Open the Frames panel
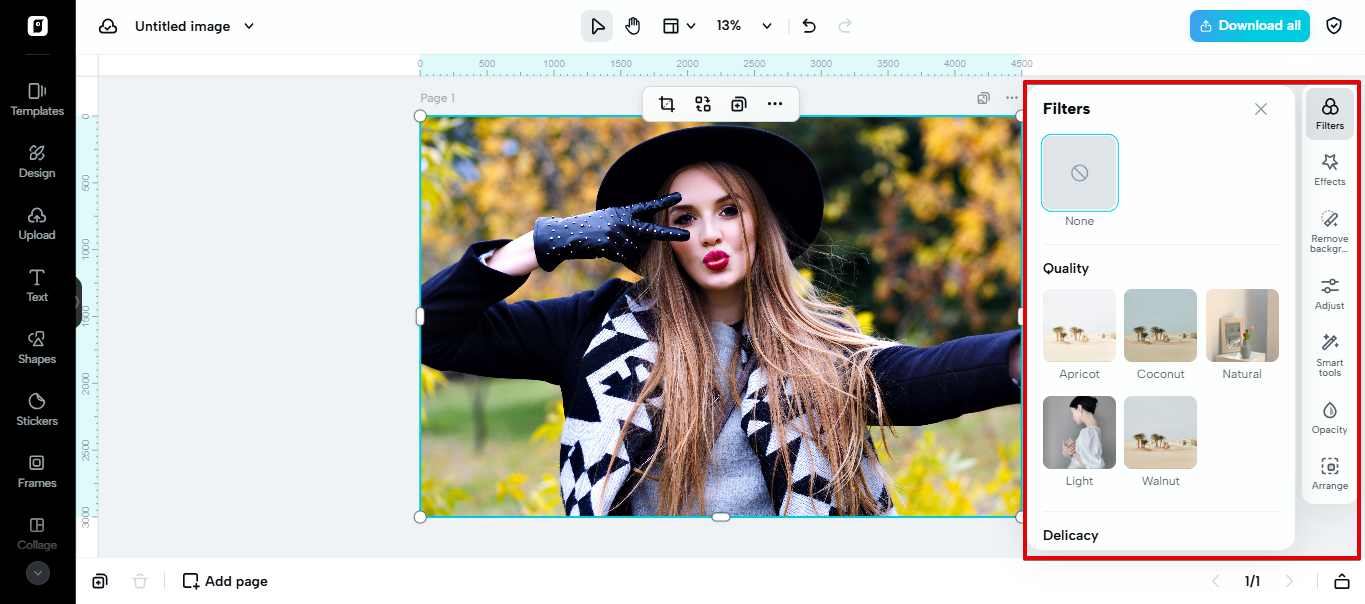This screenshot has height=604, width=1365. coord(36,469)
